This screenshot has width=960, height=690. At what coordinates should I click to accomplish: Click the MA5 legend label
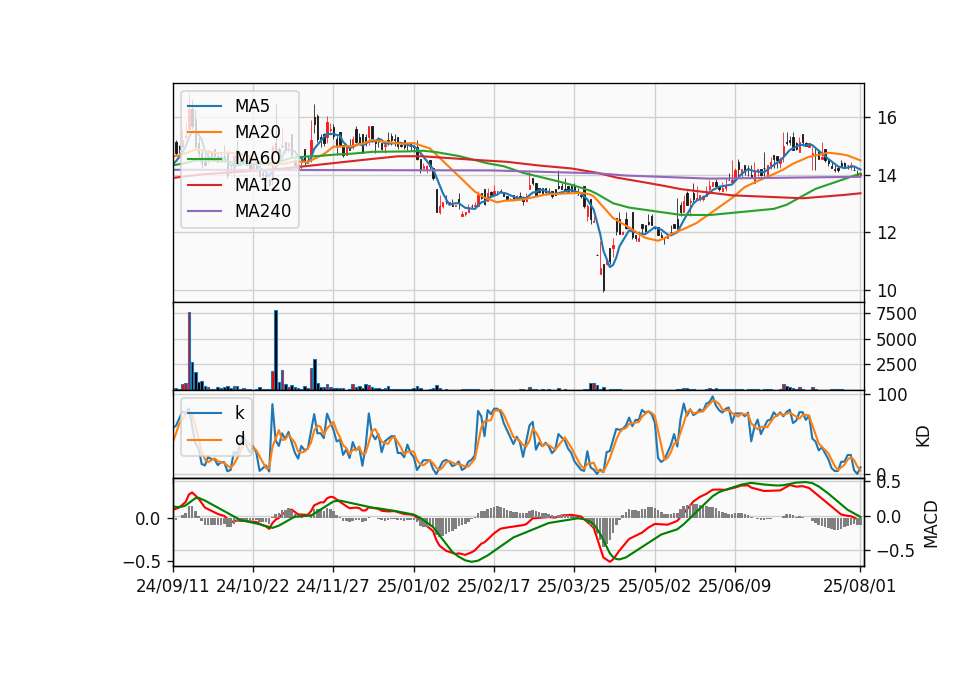252,106
